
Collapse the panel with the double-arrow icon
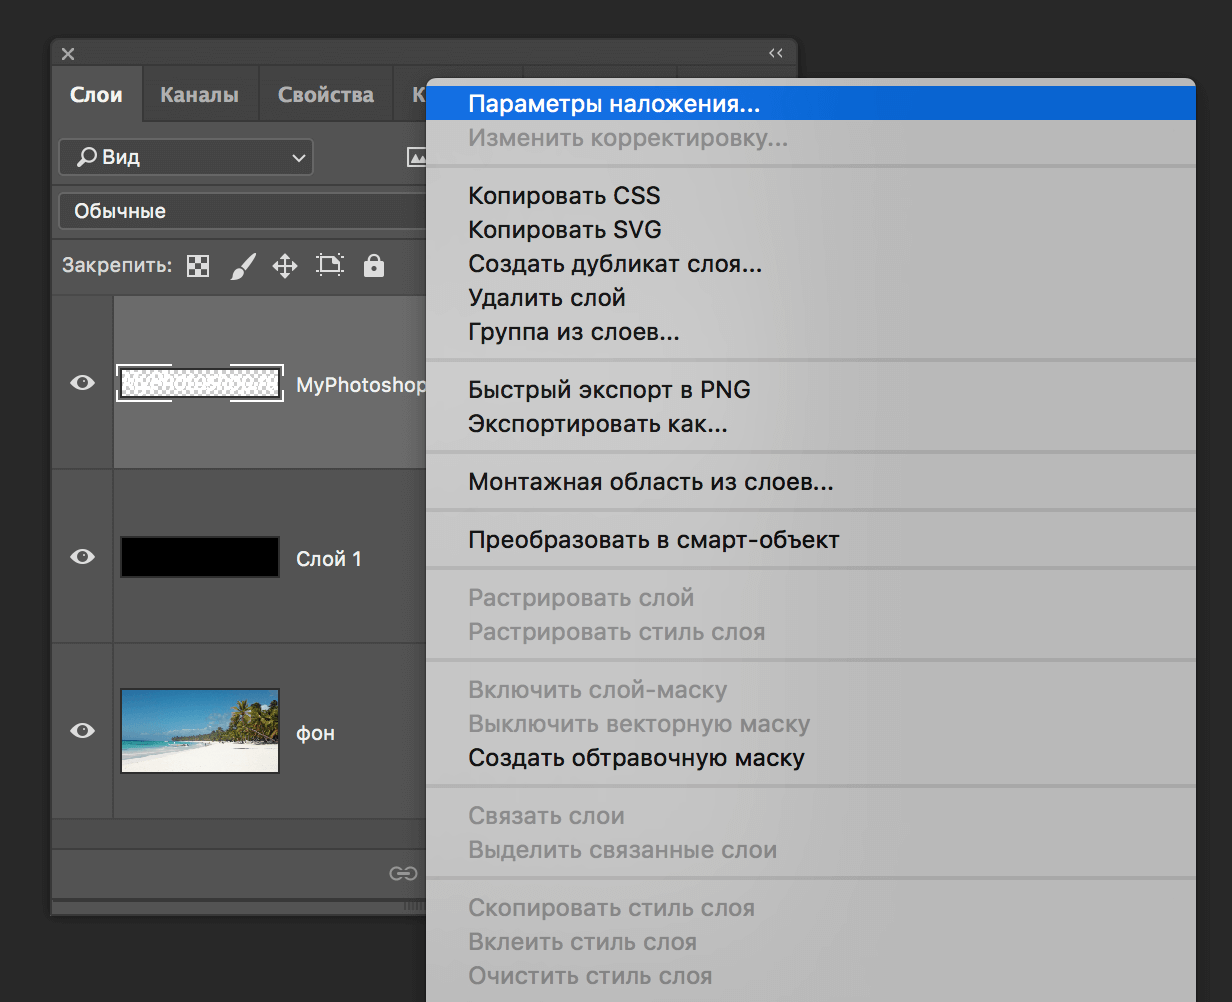click(775, 54)
